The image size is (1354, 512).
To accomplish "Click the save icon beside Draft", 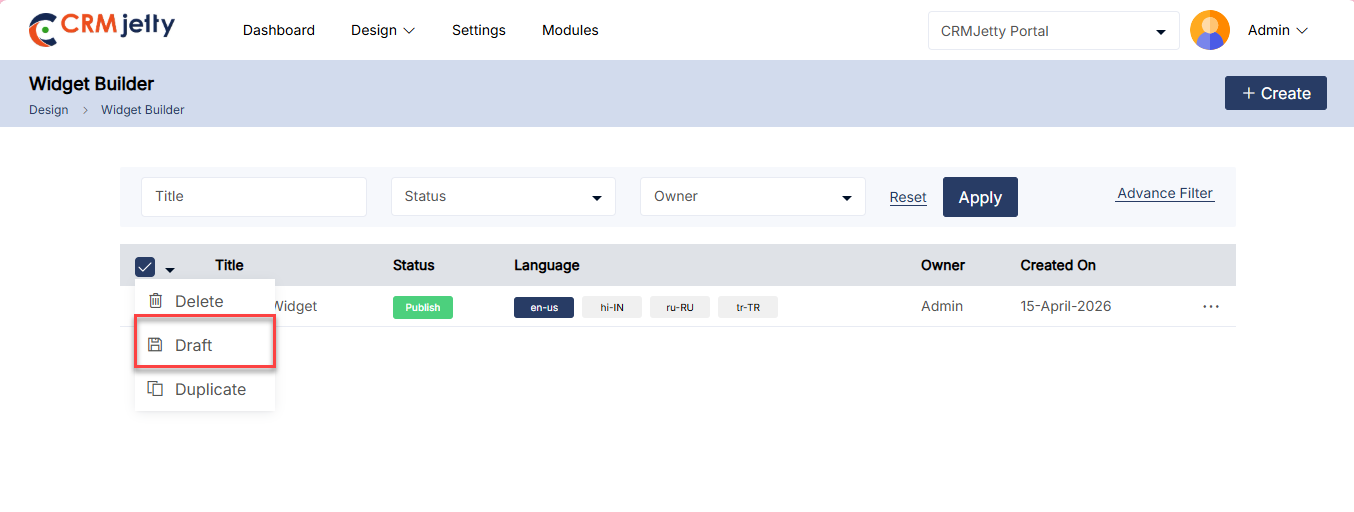I will 155,345.
